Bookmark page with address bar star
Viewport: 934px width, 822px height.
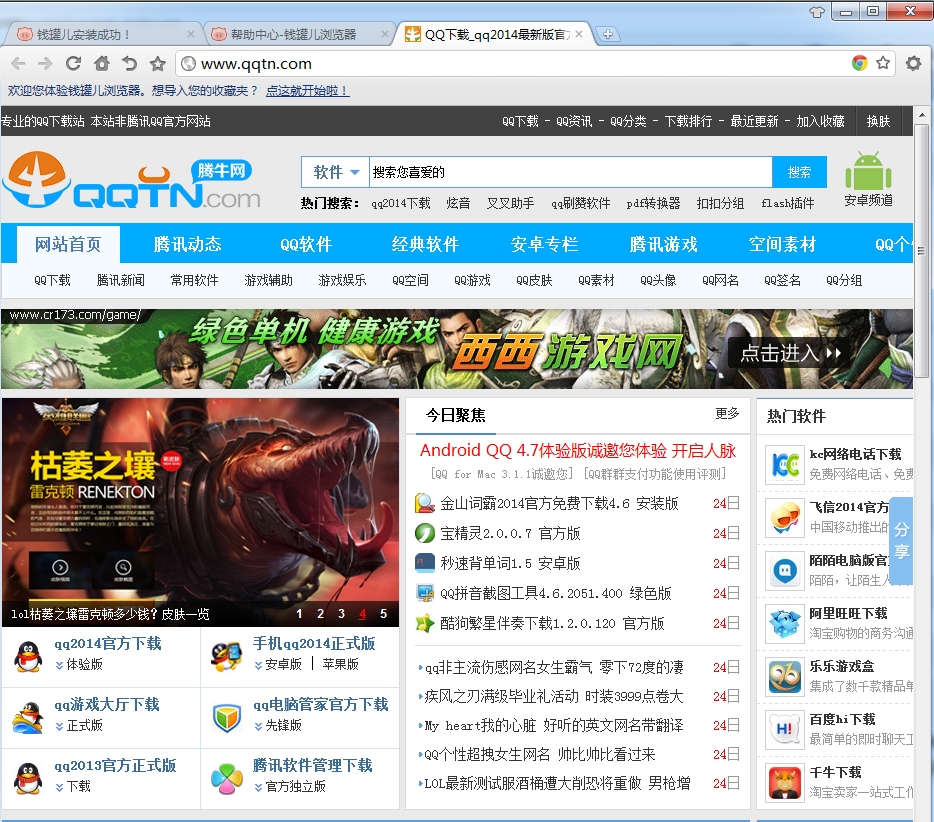[x=883, y=63]
